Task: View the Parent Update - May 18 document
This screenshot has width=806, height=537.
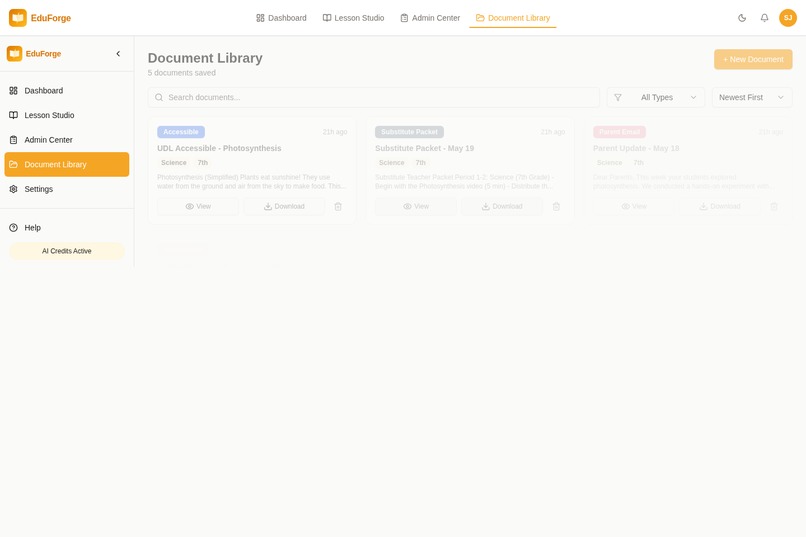Action: coord(634,206)
